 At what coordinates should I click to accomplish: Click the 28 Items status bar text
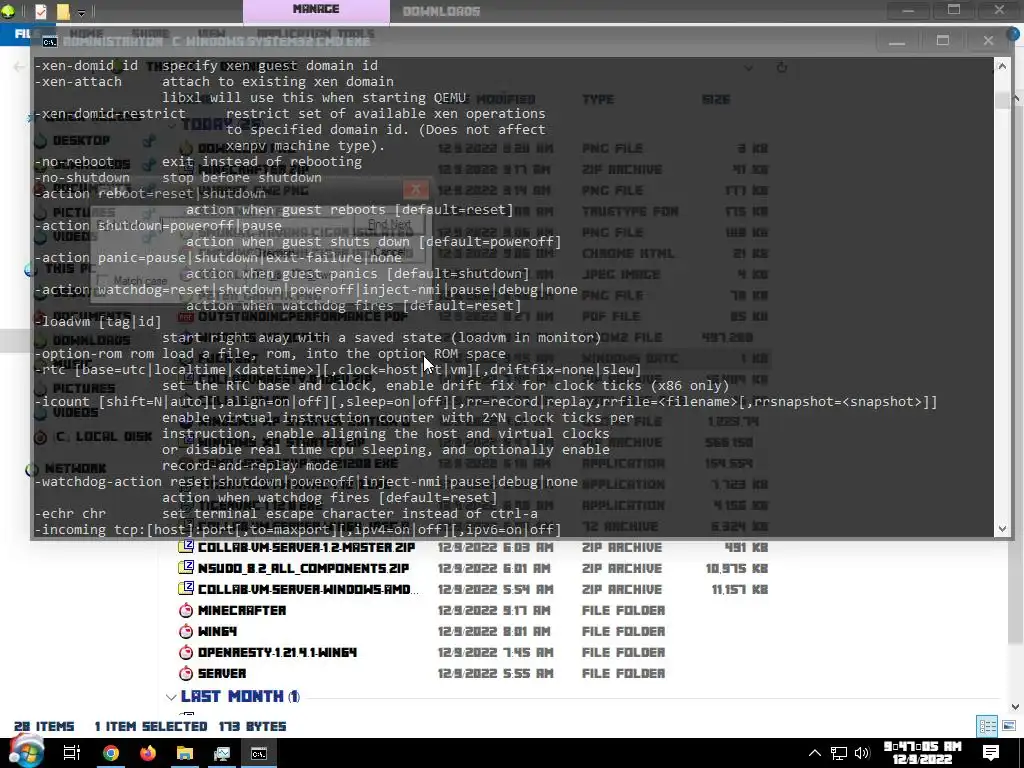[x=44, y=726]
